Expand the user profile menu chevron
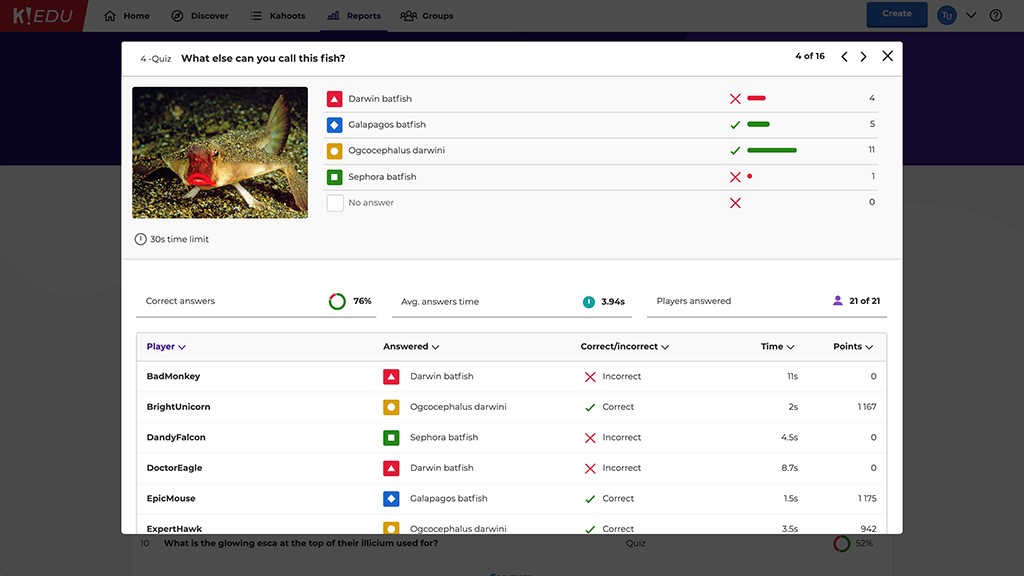This screenshot has height=576, width=1024. pos(970,15)
